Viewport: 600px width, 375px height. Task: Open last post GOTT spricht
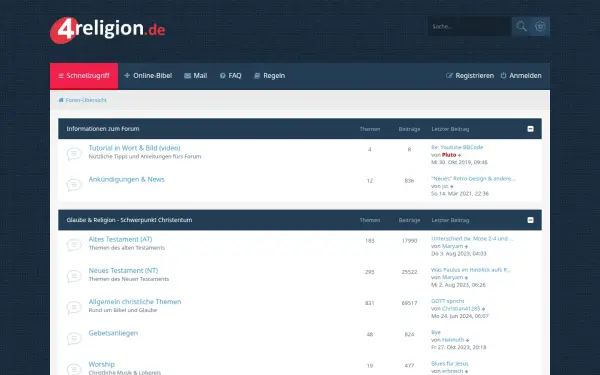coord(448,301)
